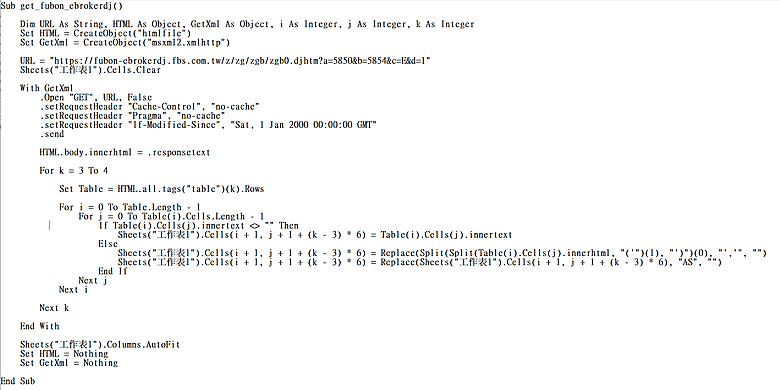Image resolution: width=780 pixels, height=390 pixels.
Task: Click the Cache-Control setRequestHeader line
Action: click(149, 106)
